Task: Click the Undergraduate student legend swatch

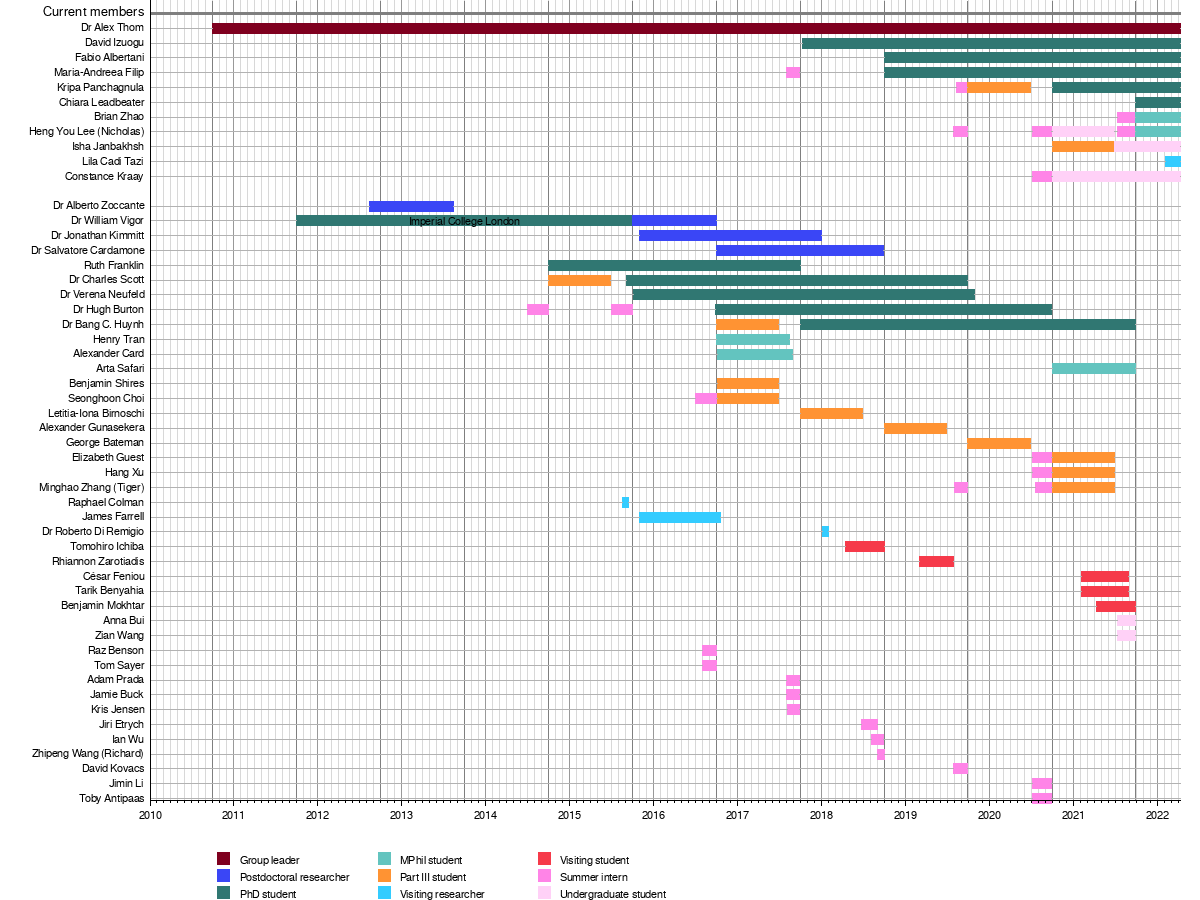Action: (x=545, y=894)
